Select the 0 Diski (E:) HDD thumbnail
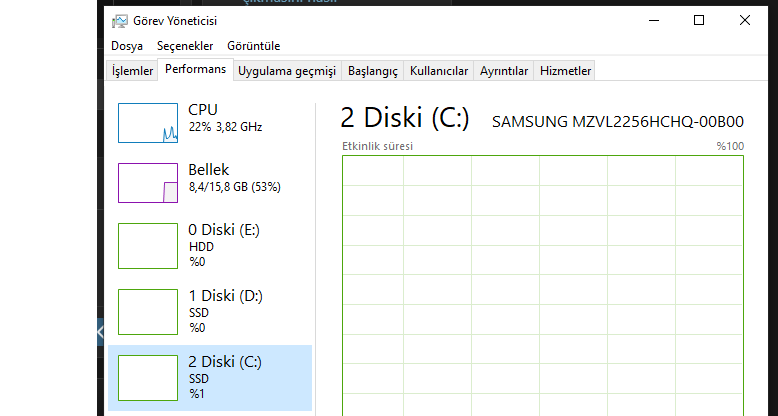 (x=148, y=245)
